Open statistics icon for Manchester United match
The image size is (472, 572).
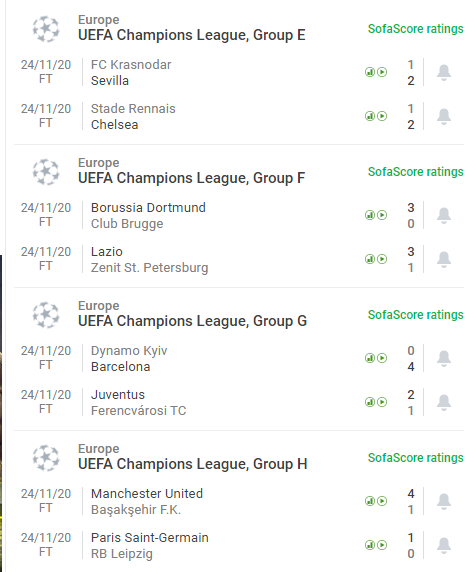point(370,501)
